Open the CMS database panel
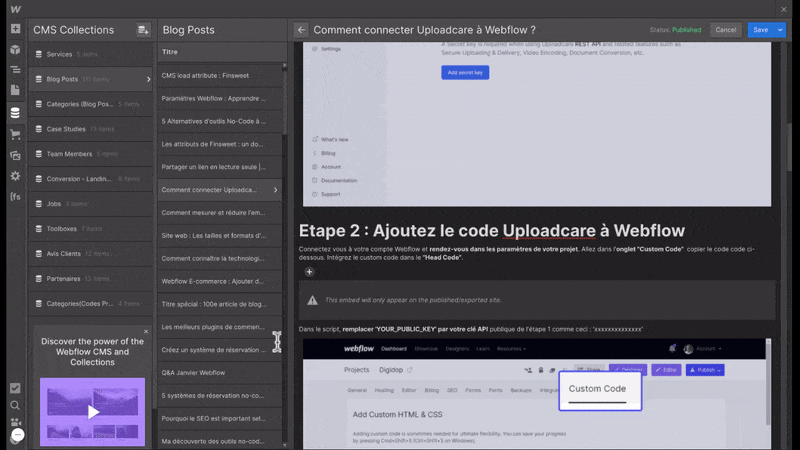The image size is (800, 450). click(15, 113)
